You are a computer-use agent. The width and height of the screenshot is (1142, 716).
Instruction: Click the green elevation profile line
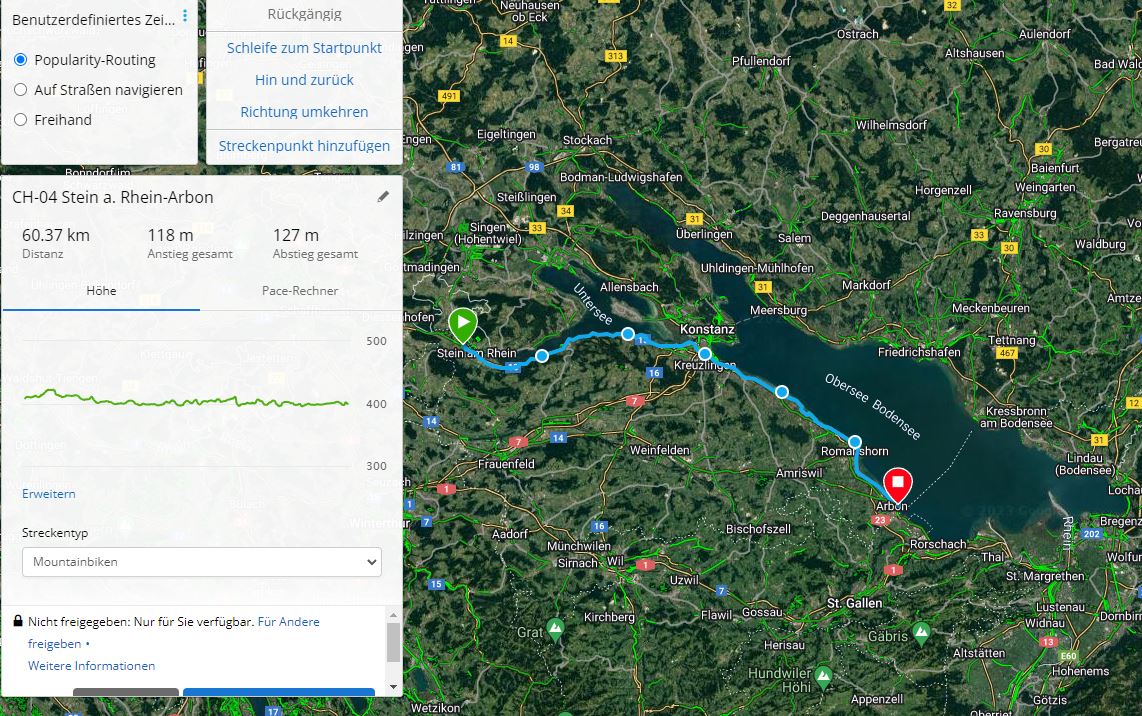186,399
